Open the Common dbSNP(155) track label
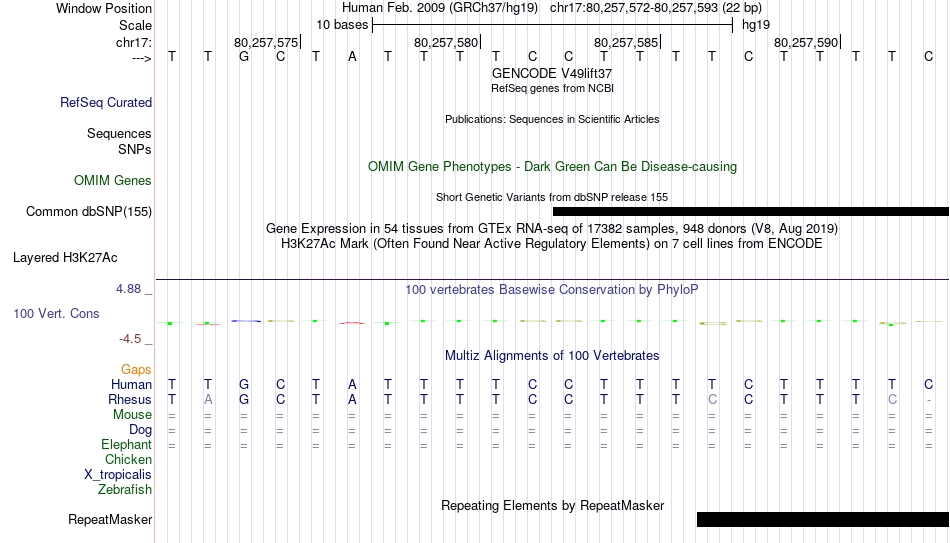This screenshot has width=950, height=543. click(88, 212)
